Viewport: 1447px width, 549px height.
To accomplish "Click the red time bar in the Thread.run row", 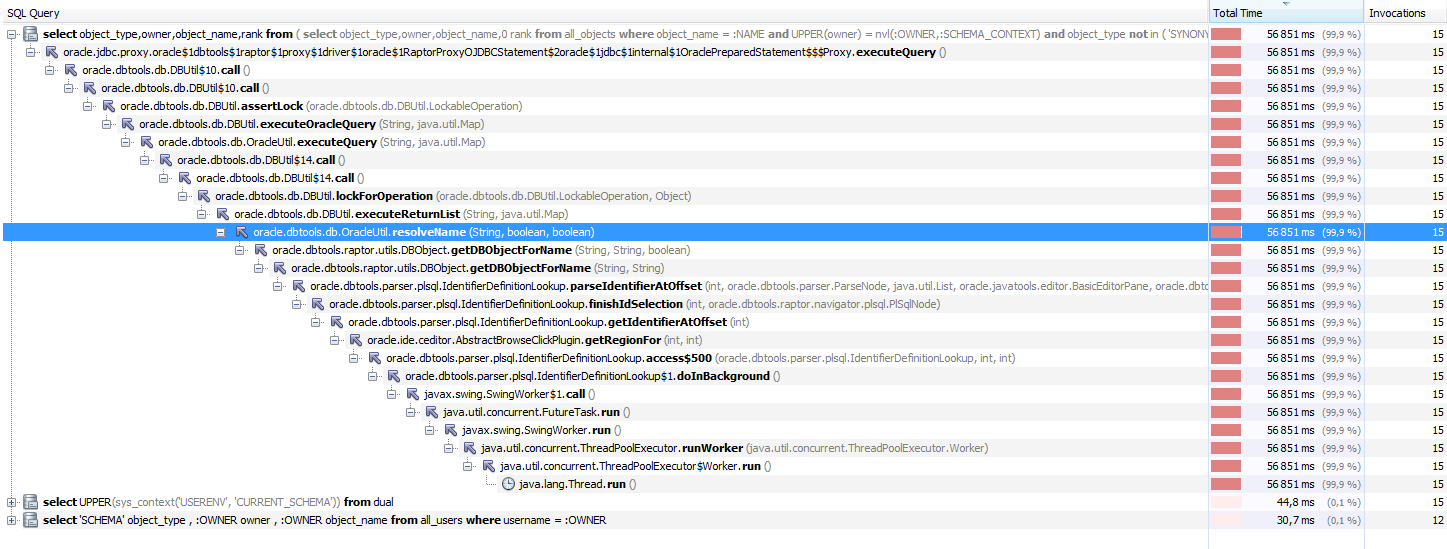I will 1226,484.
